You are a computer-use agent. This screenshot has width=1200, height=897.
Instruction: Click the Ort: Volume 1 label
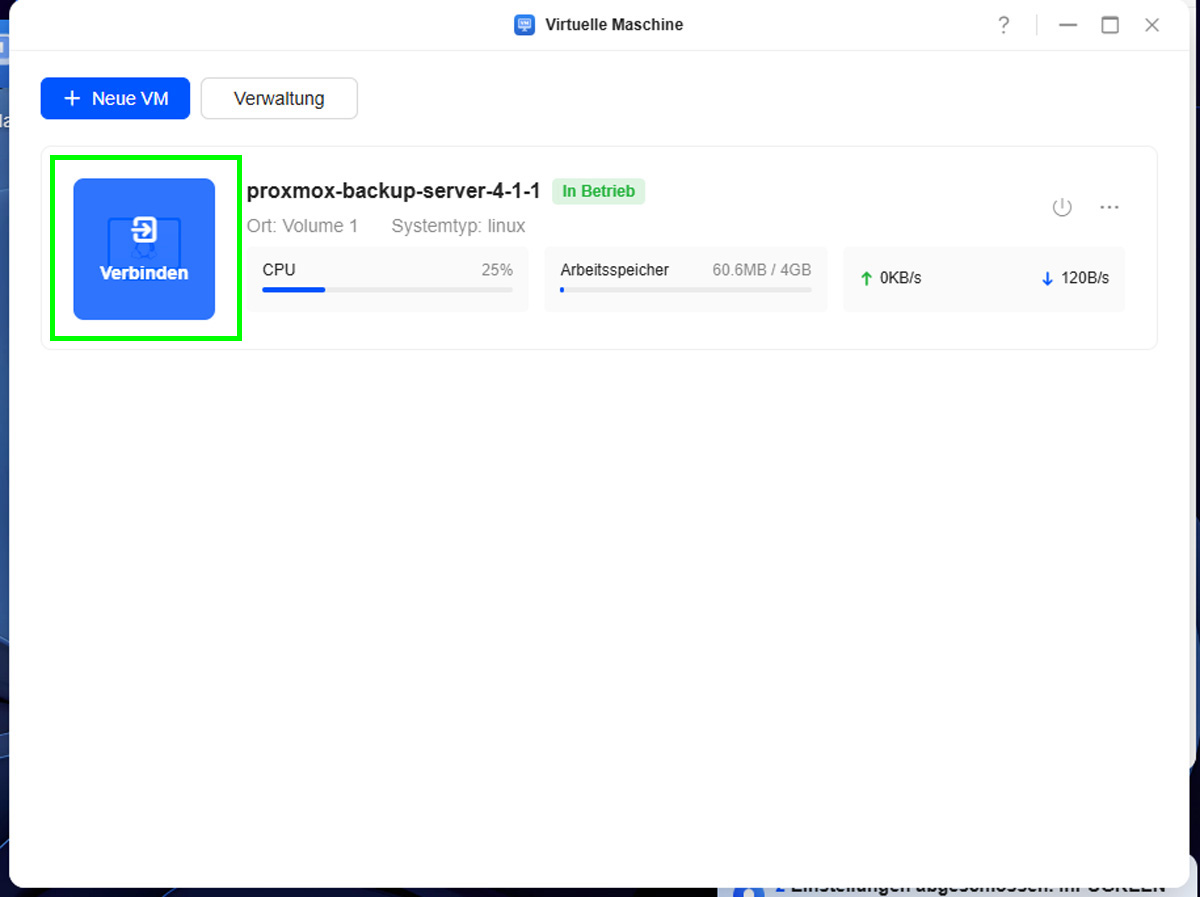pos(302,226)
